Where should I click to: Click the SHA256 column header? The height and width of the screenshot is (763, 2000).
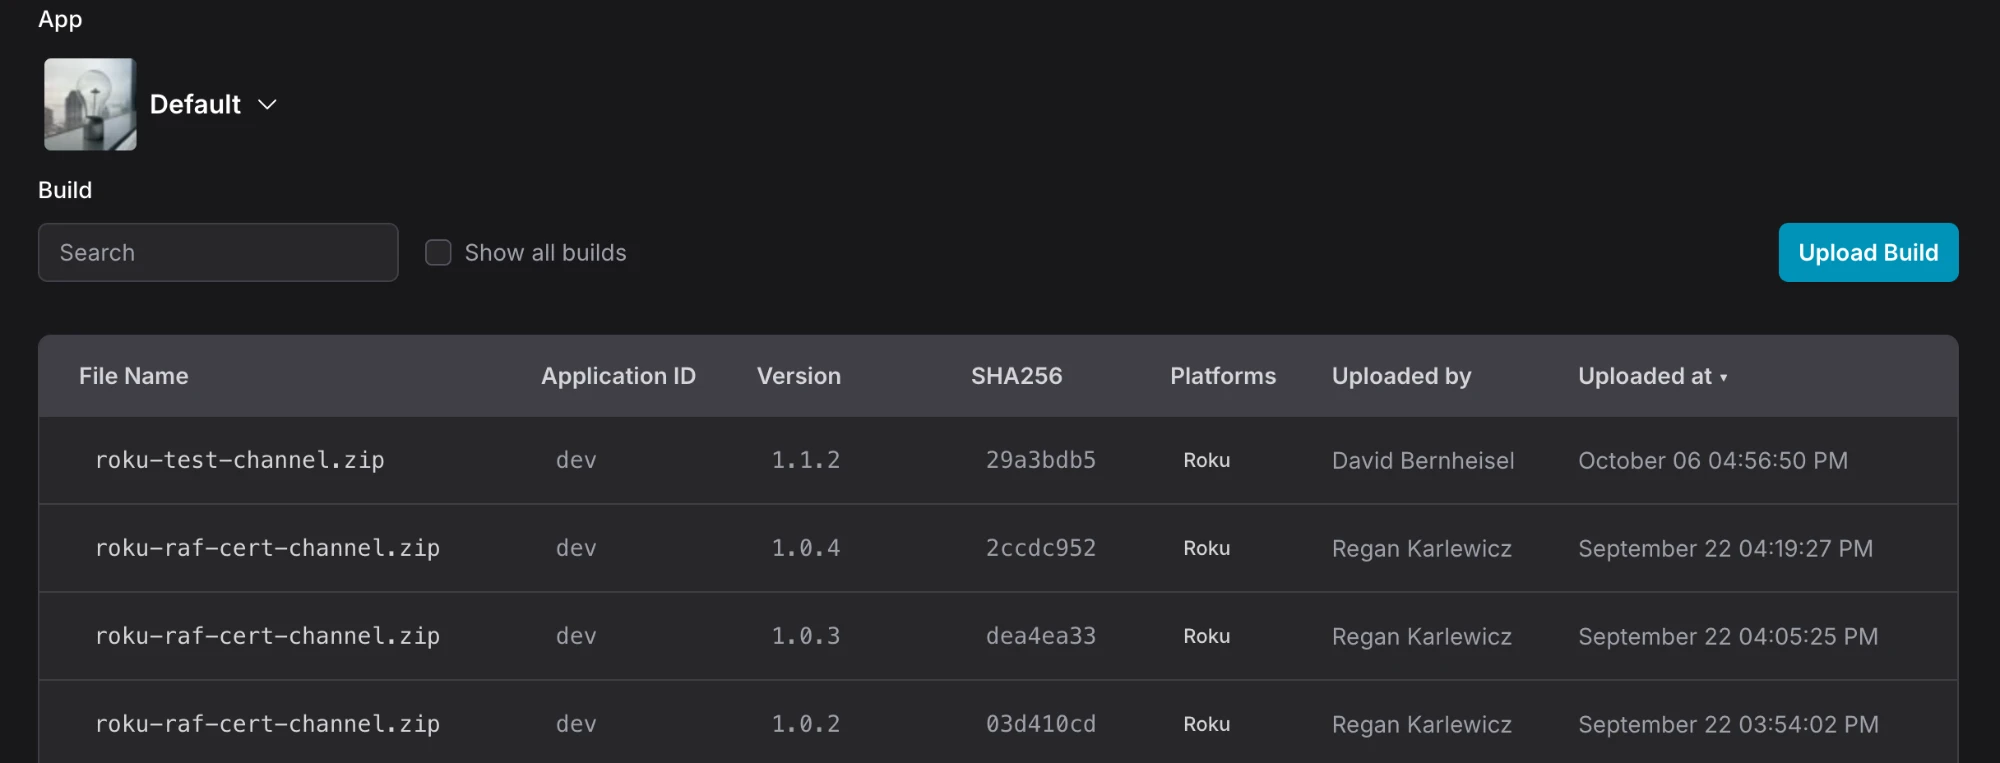(x=1016, y=376)
